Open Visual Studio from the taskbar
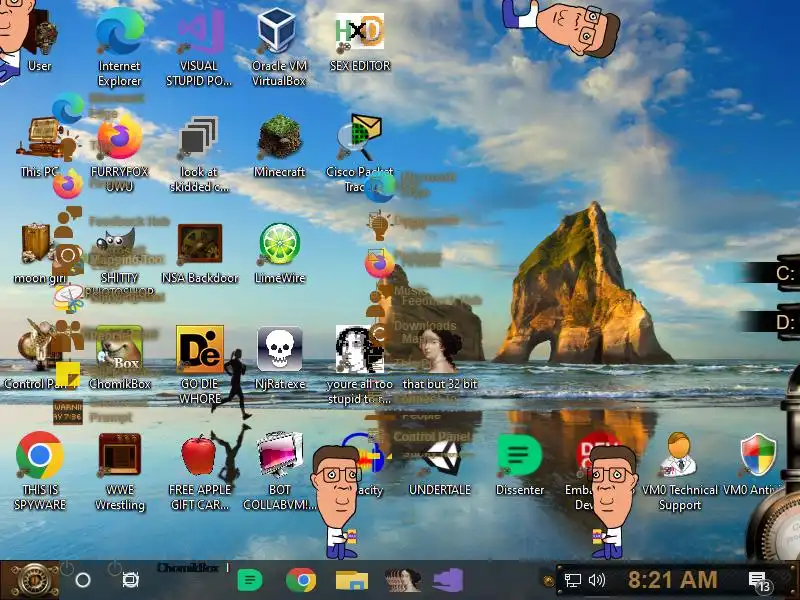Viewport: 800px width, 600px height. [448, 580]
